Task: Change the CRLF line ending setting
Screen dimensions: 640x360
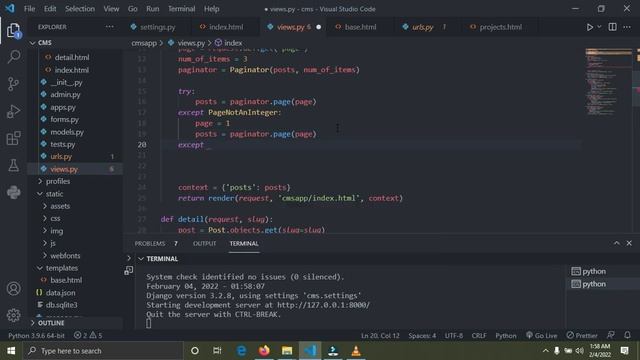Action: [479, 336]
